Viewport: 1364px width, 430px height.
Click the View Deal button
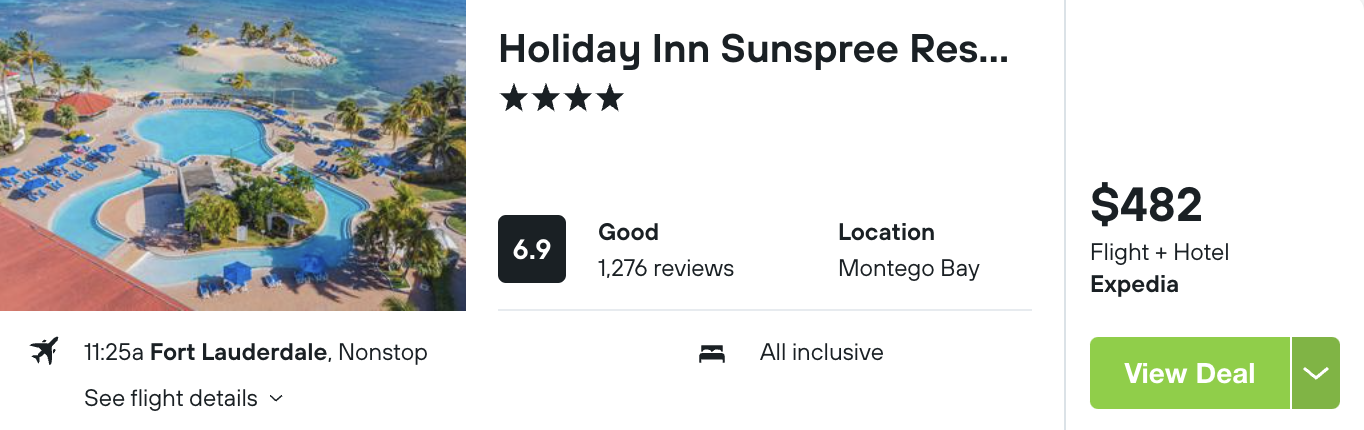point(1190,373)
